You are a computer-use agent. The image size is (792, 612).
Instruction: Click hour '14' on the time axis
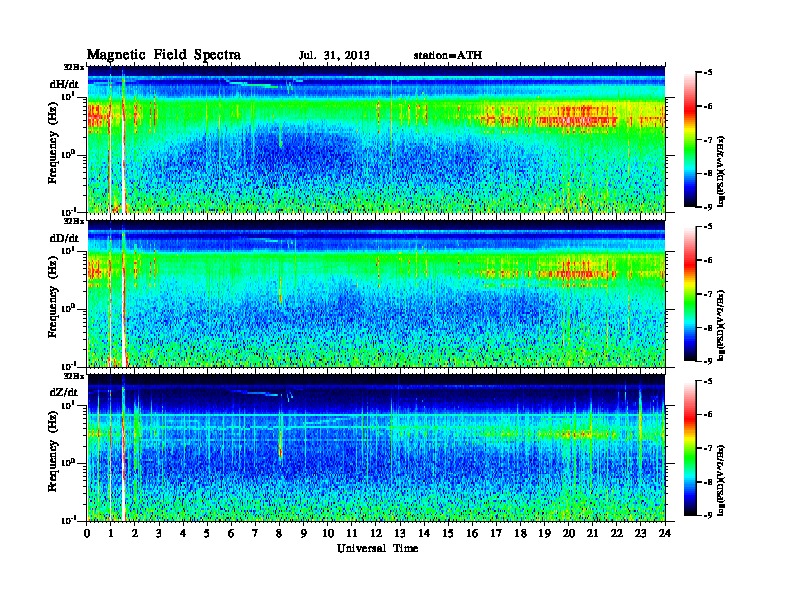[x=424, y=533]
